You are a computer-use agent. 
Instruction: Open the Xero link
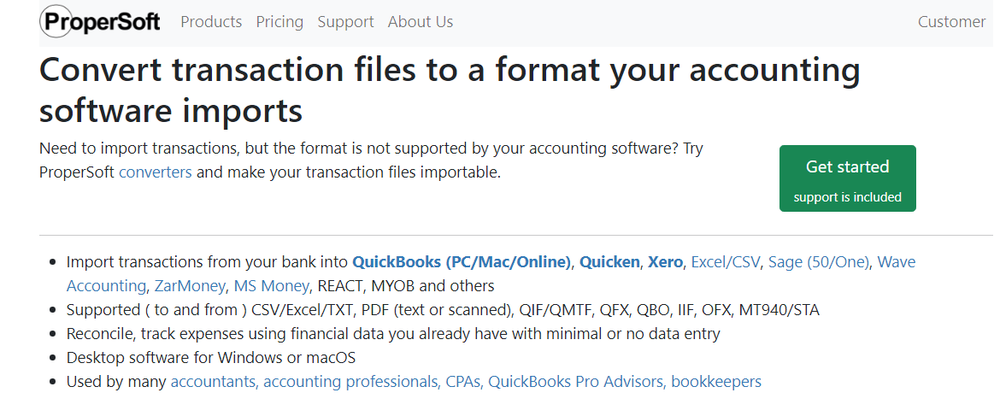pyautogui.click(x=665, y=262)
